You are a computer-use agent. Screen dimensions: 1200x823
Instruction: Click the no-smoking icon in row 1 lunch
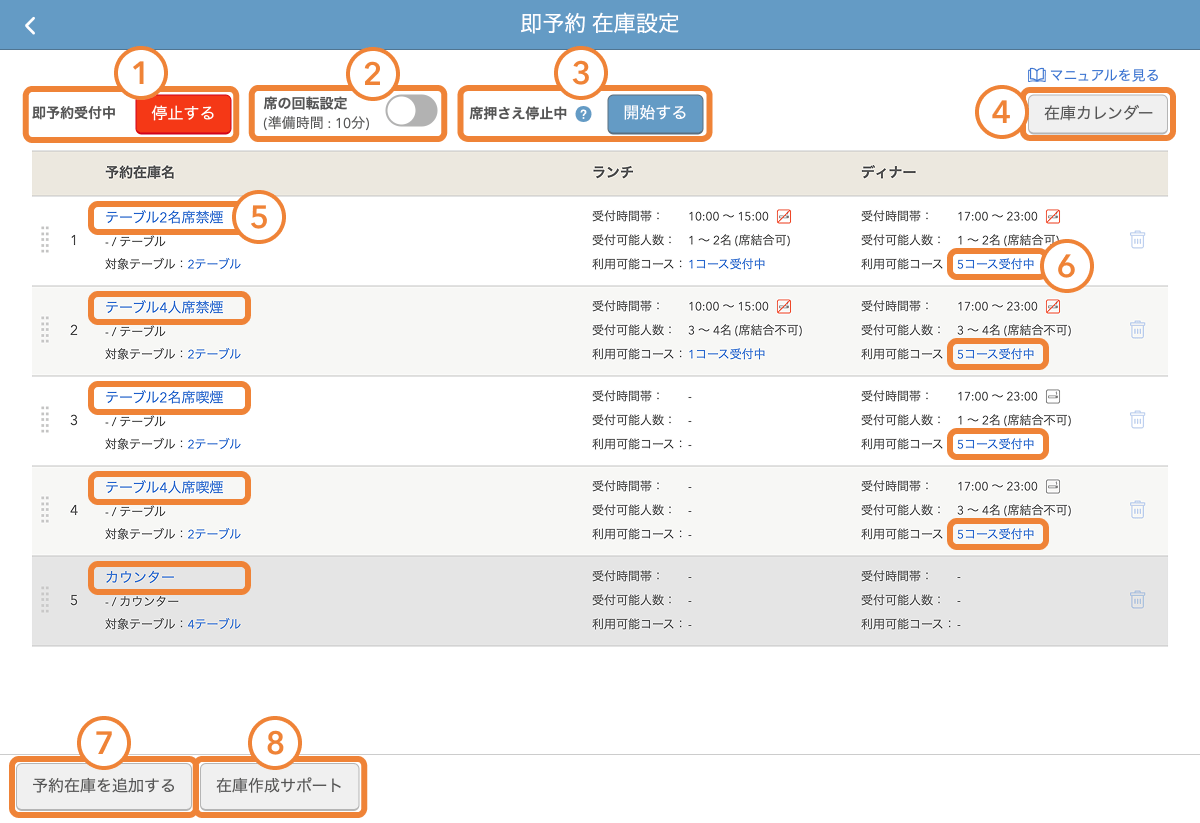pyautogui.click(x=784, y=216)
